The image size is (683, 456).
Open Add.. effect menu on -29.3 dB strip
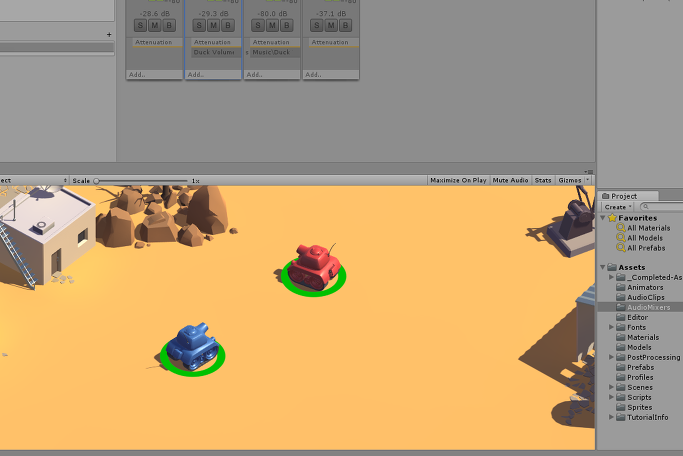(213, 75)
